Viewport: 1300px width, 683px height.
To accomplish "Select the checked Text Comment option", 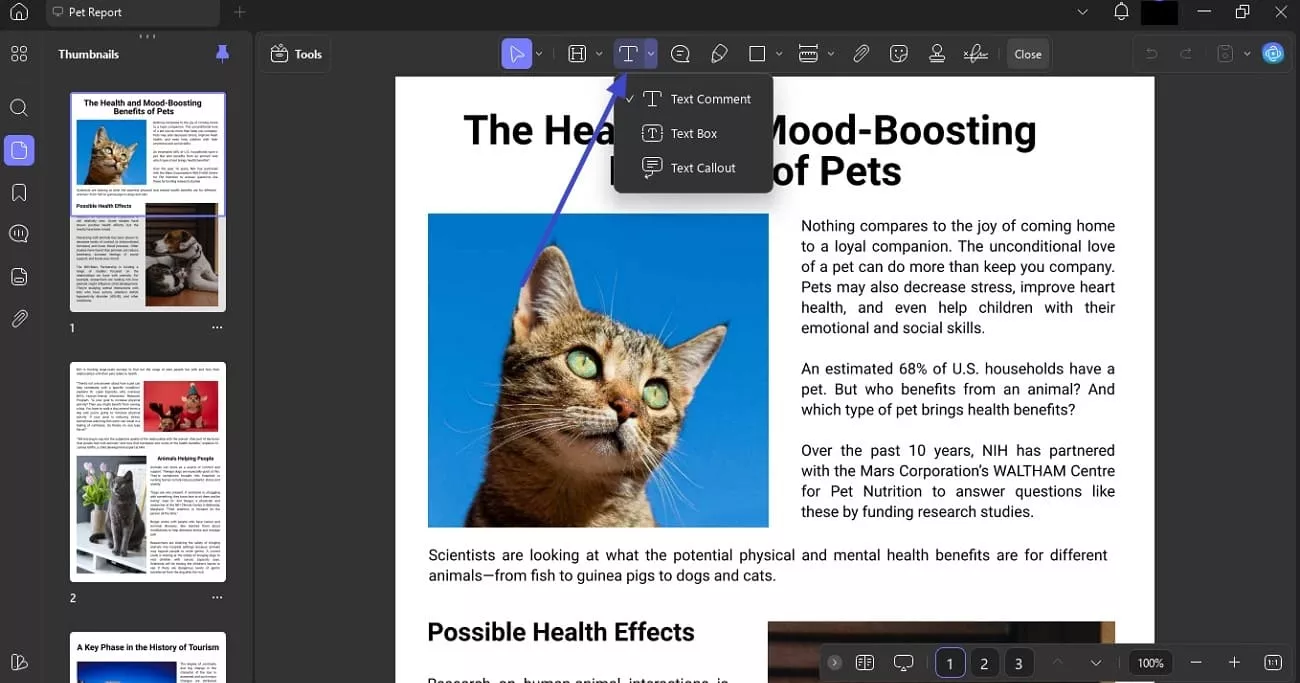I will pyautogui.click(x=710, y=99).
